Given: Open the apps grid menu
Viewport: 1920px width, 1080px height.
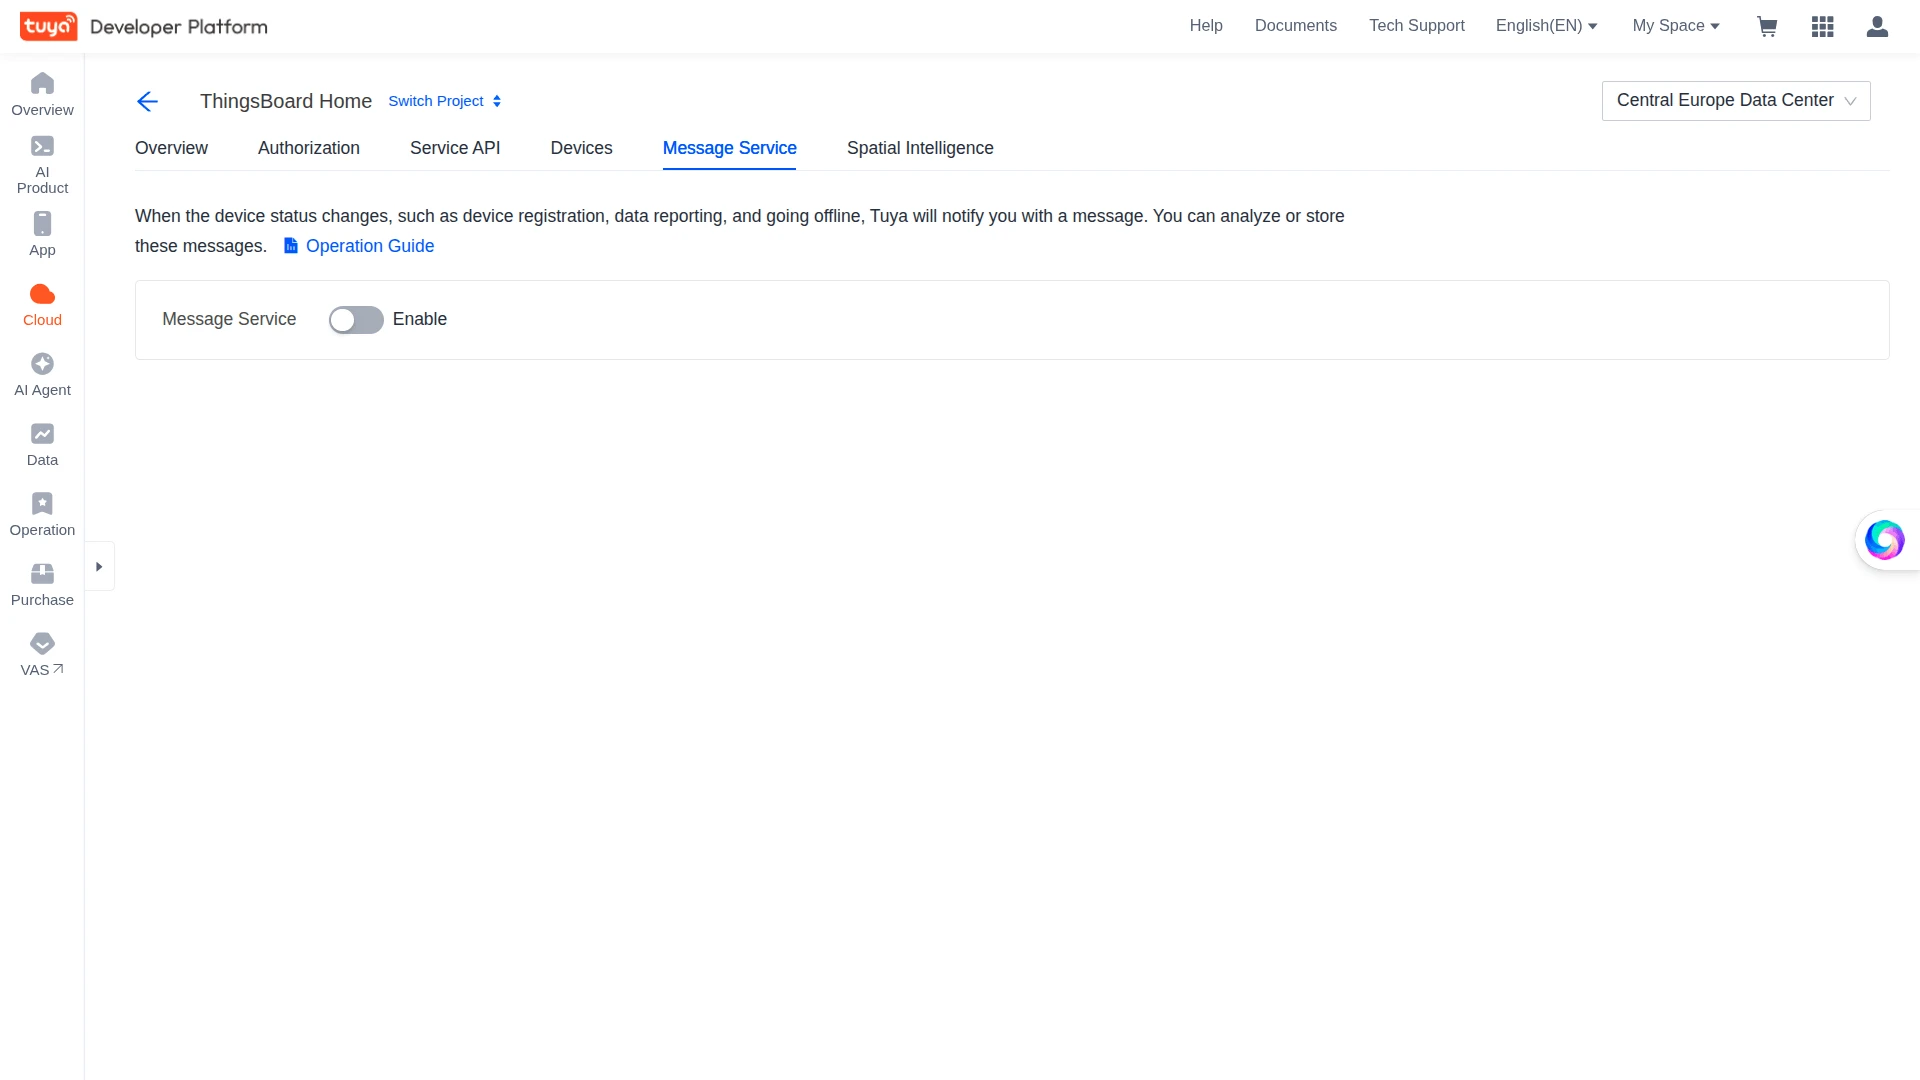Looking at the screenshot, I should click(1822, 26).
